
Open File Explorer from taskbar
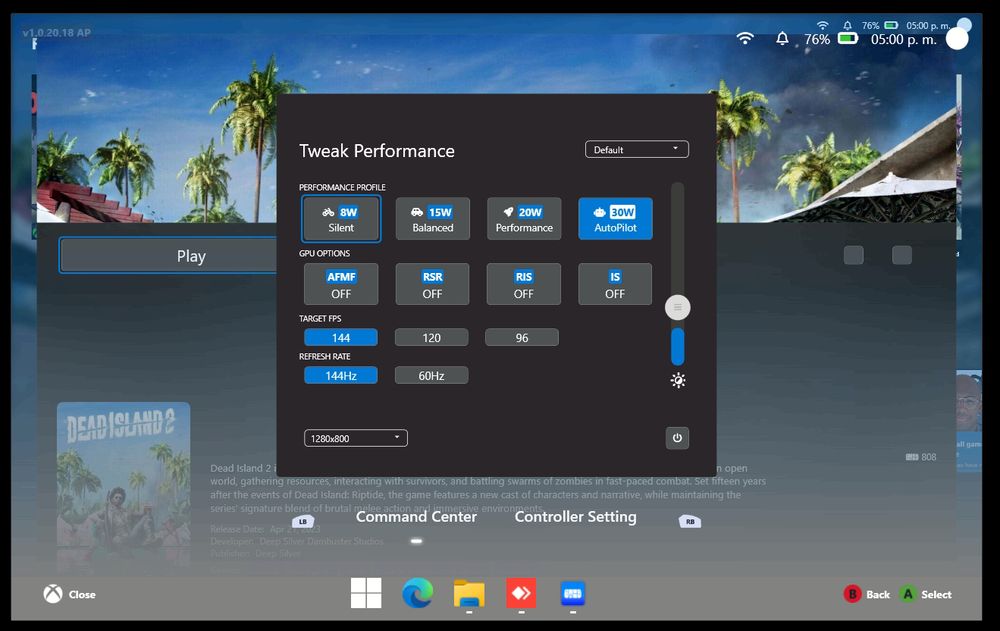coord(469,593)
